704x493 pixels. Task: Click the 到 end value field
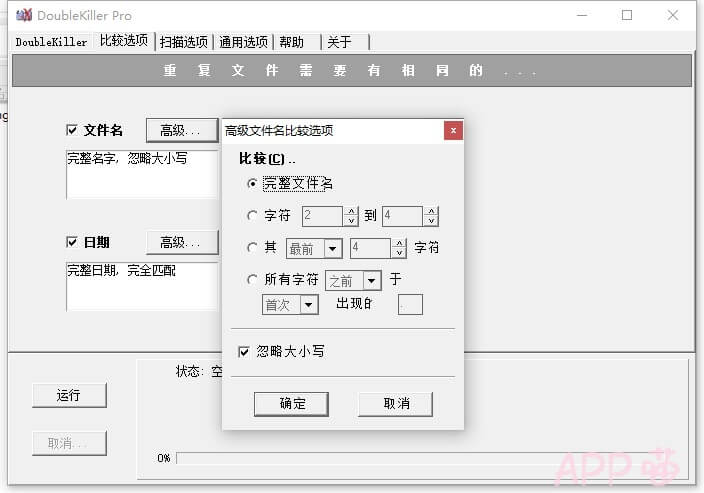tap(403, 216)
